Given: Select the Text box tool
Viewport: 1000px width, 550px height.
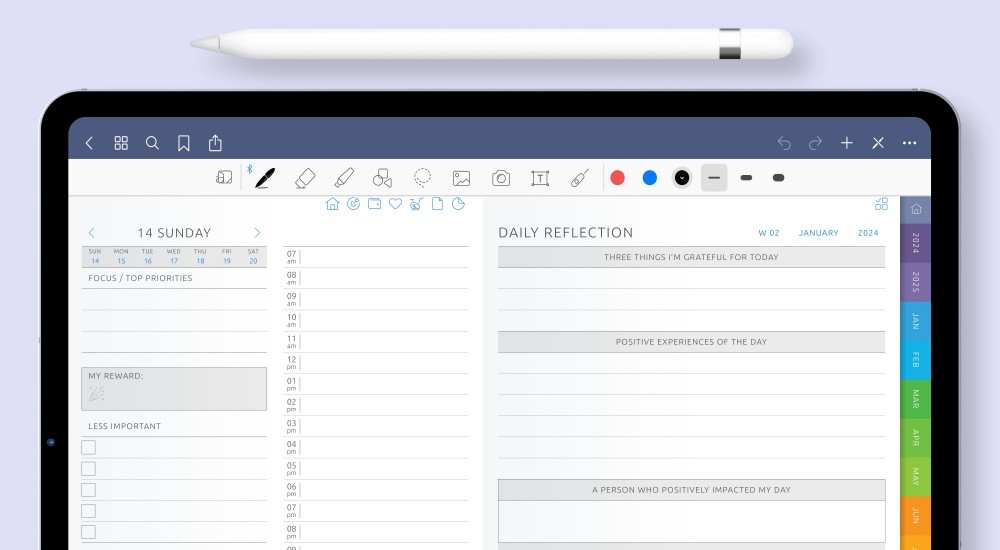Looking at the screenshot, I should 540,178.
